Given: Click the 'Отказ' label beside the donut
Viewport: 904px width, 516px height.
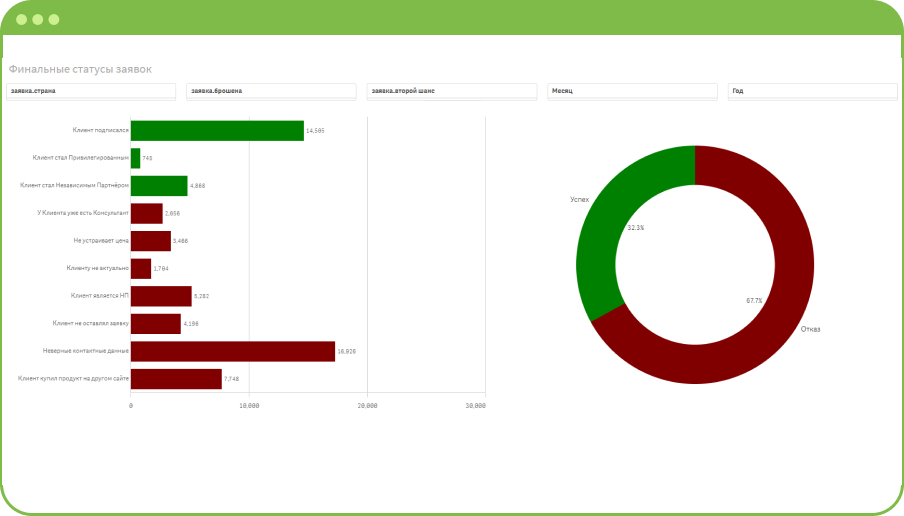Looking at the screenshot, I should [810, 329].
